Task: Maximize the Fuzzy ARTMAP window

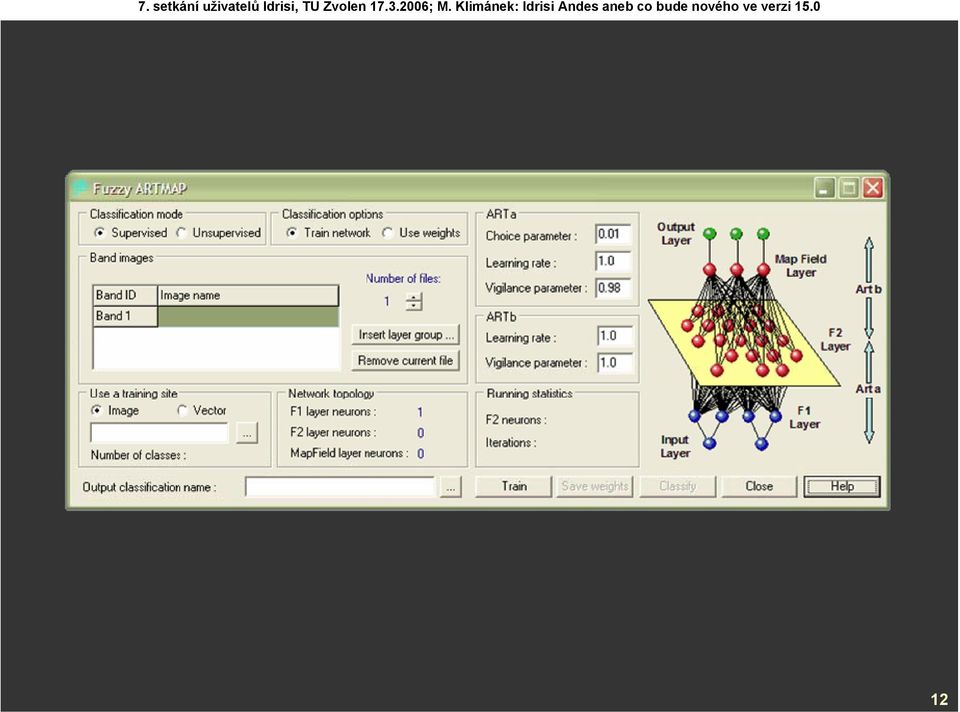Action: (849, 188)
